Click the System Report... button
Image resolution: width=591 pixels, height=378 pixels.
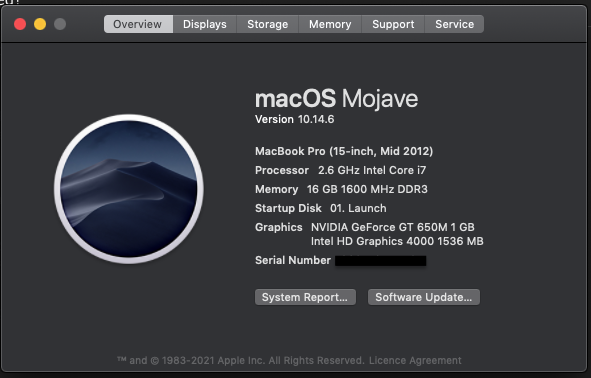[305, 297]
